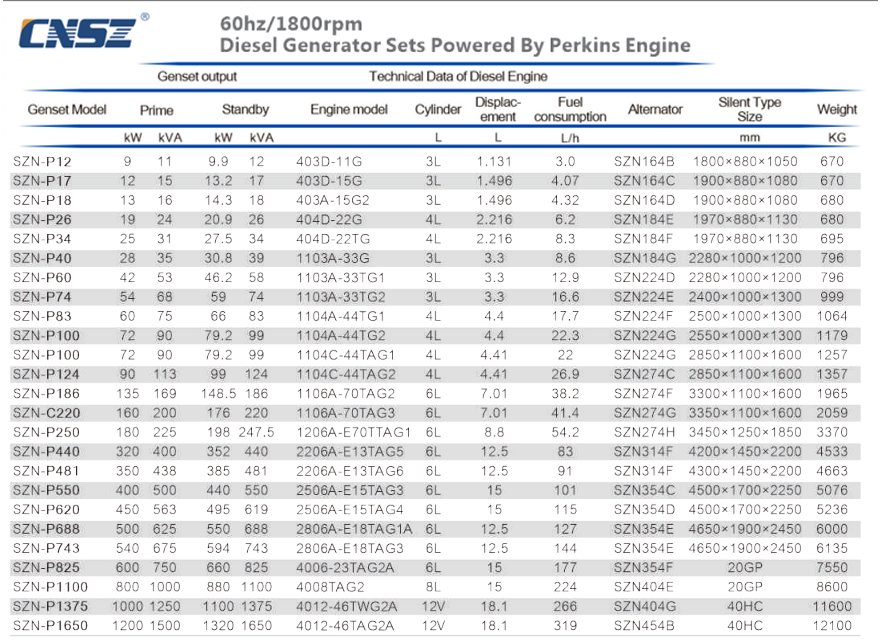Select alternator "SZN274H"
This screenshot has width=881, height=640.
pyautogui.click(x=644, y=433)
